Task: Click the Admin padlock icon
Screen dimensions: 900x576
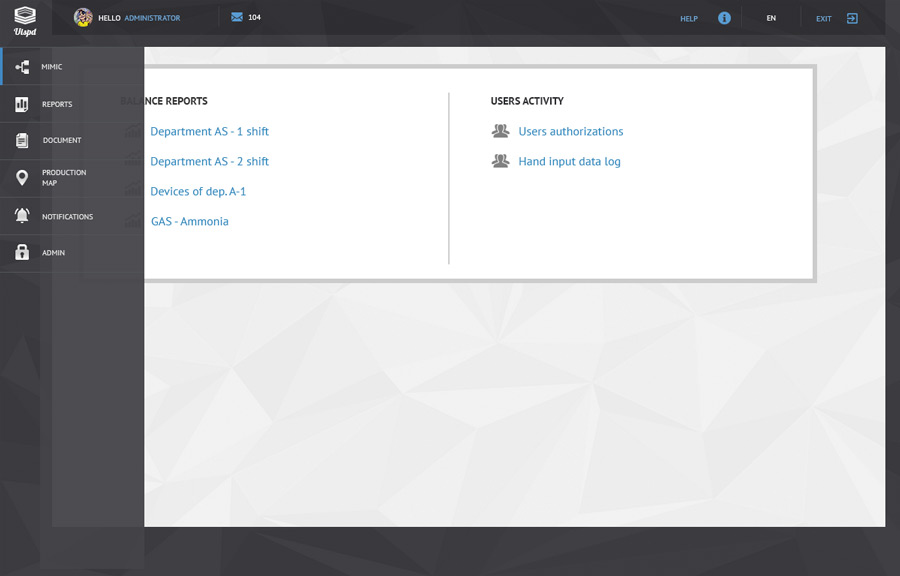Action: point(21,252)
